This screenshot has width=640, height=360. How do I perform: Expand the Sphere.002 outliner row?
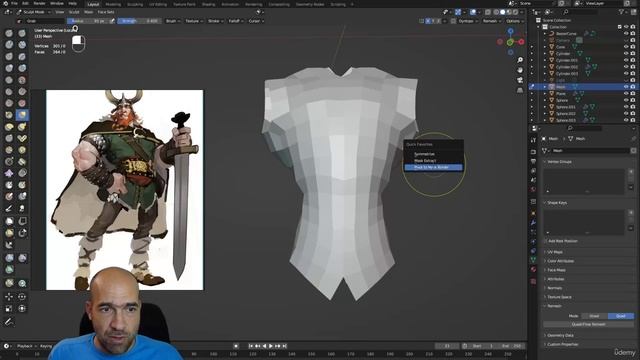[544, 114]
